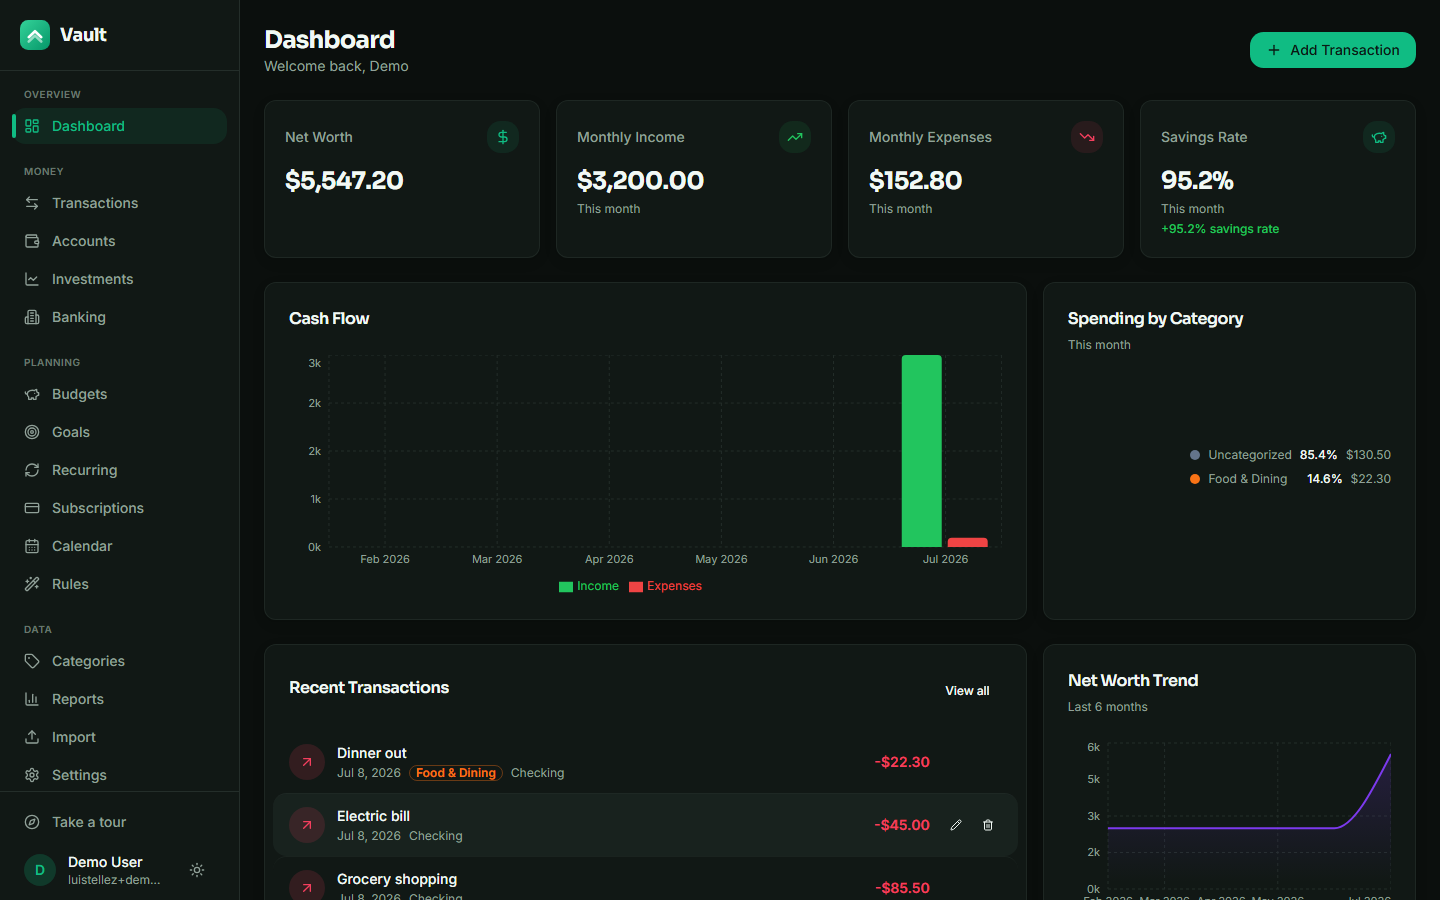The height and width of the screenshot is (900, 1440).
Task: Click the Grocery shopping arrow icon
Action: coord(307,887)
